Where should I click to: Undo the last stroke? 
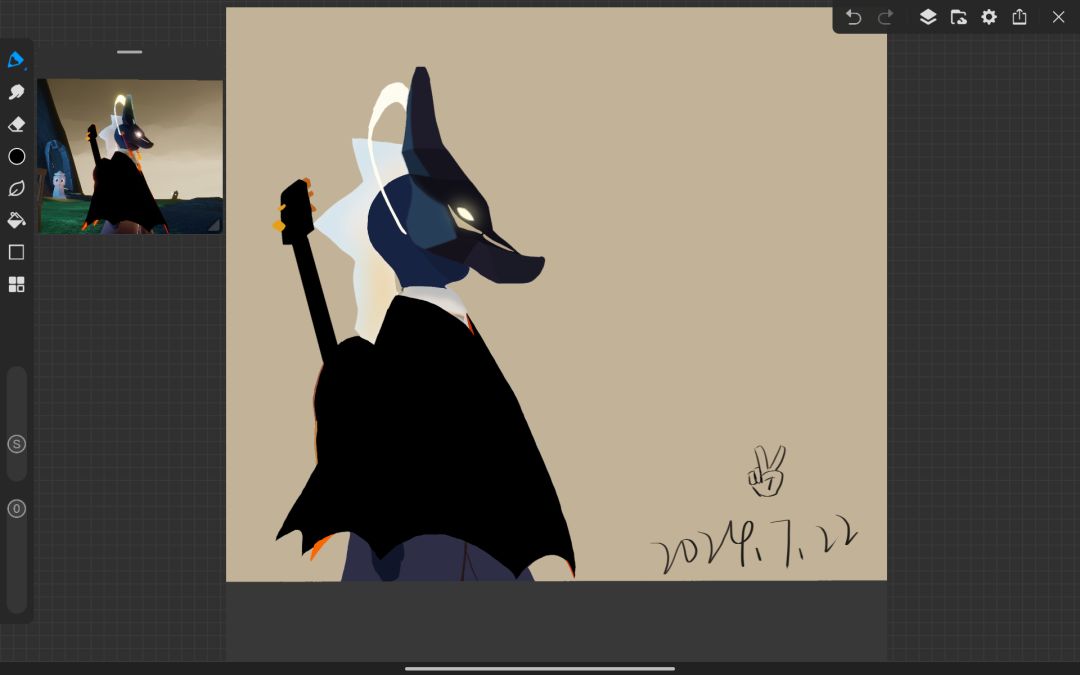click(x=853, y=17)
